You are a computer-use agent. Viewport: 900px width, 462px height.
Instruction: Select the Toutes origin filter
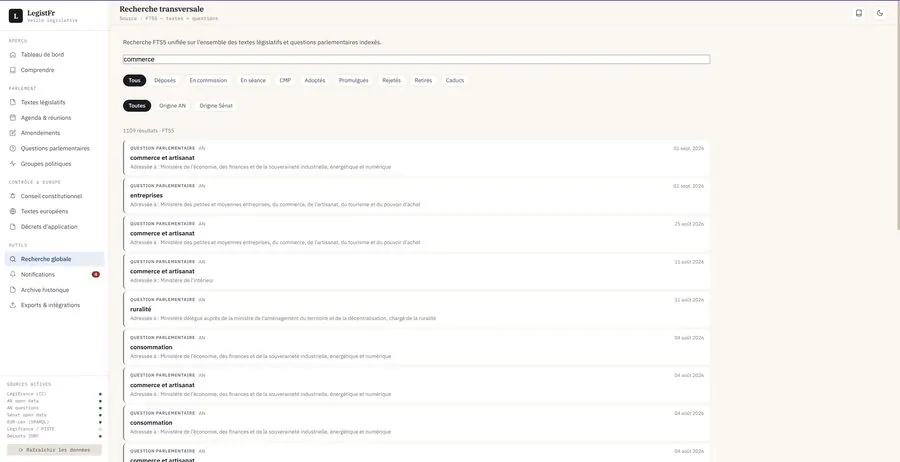coord(137,106)
